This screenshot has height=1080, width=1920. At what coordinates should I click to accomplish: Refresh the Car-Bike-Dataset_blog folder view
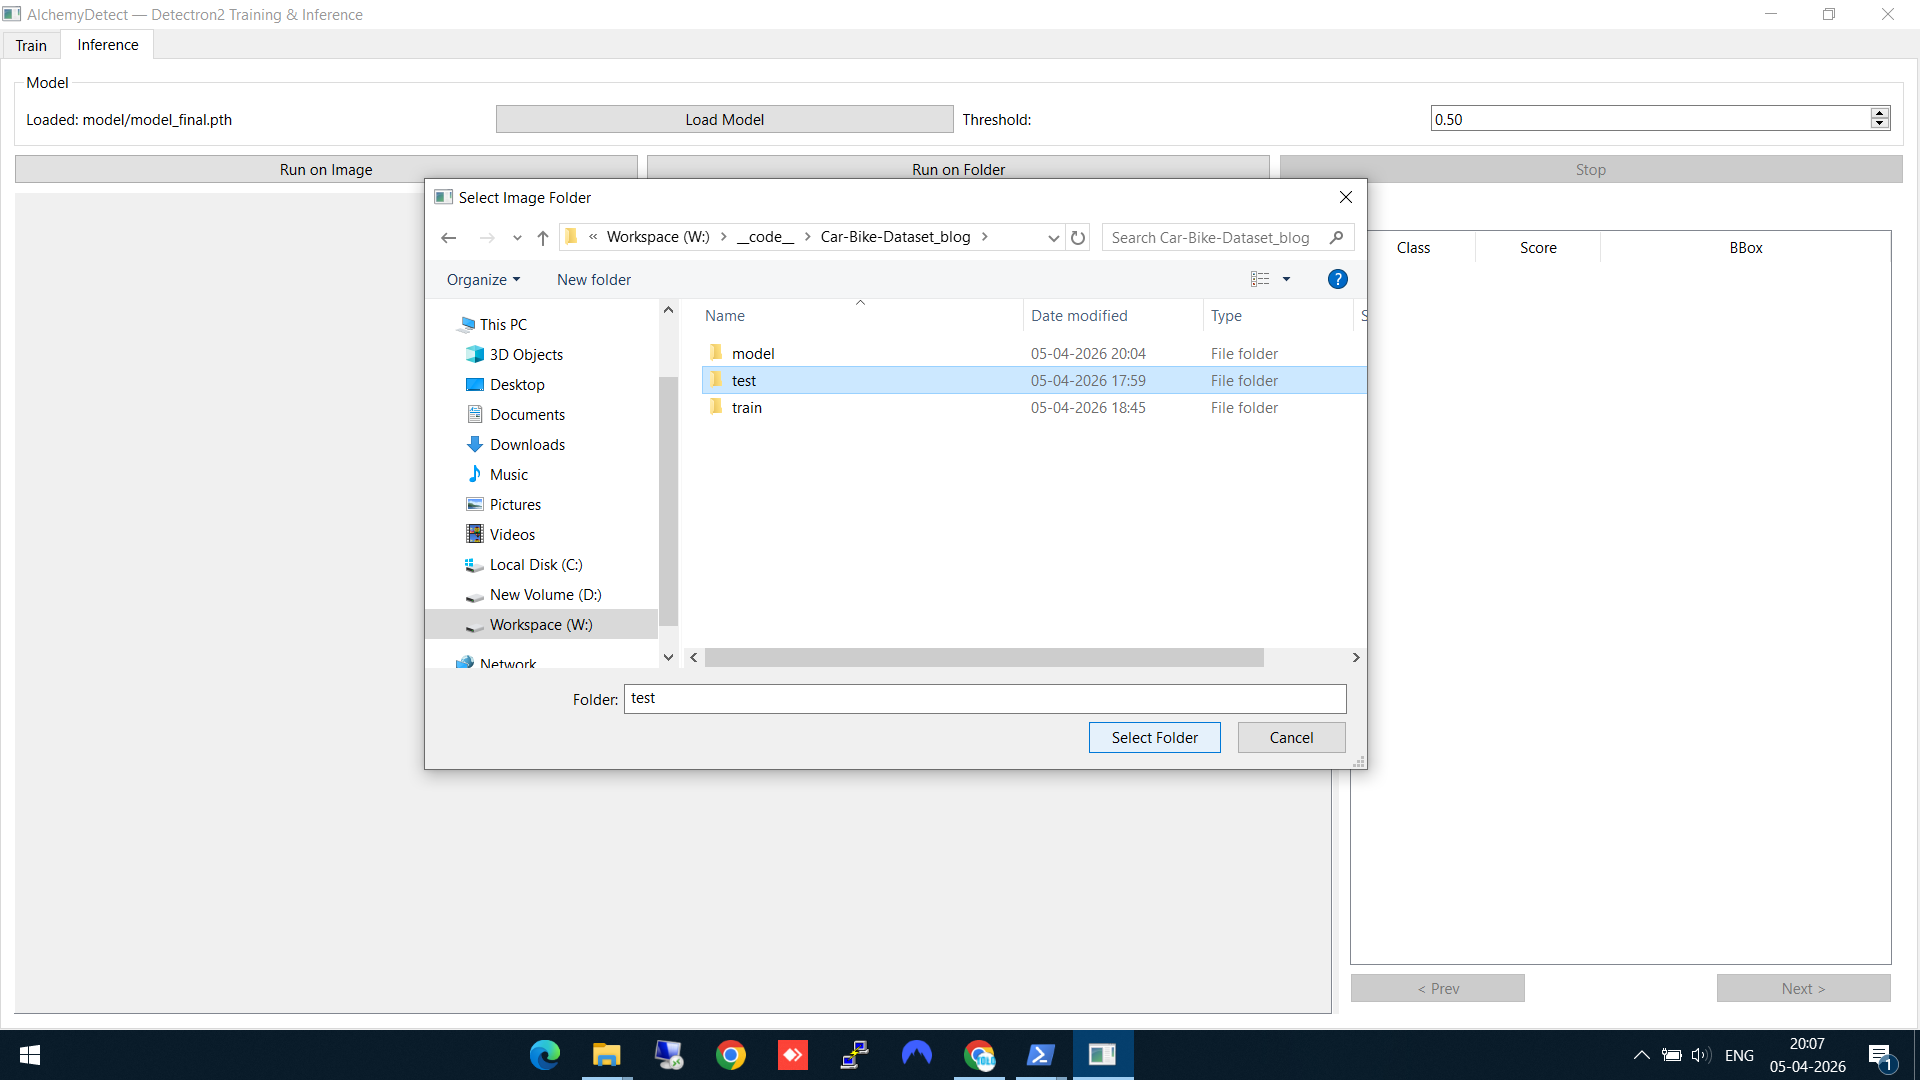[x=1077, y=237]
